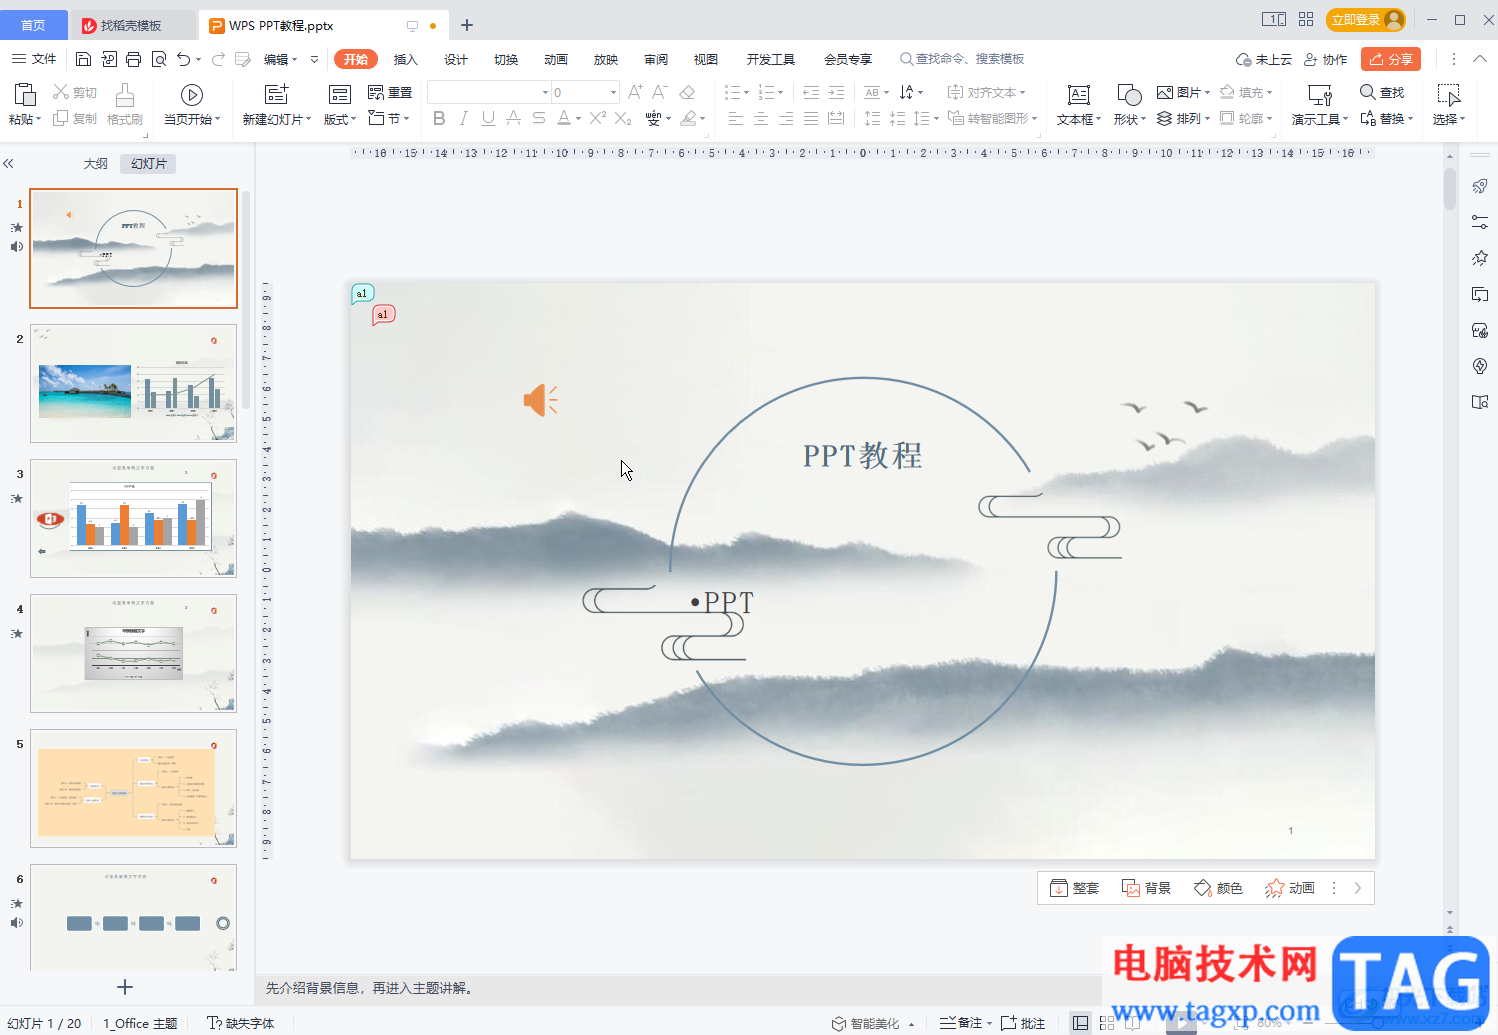This screenshot has width=1498, height=1035.
Task: Open the 编辑 mode dropdown
Action: 280,59
